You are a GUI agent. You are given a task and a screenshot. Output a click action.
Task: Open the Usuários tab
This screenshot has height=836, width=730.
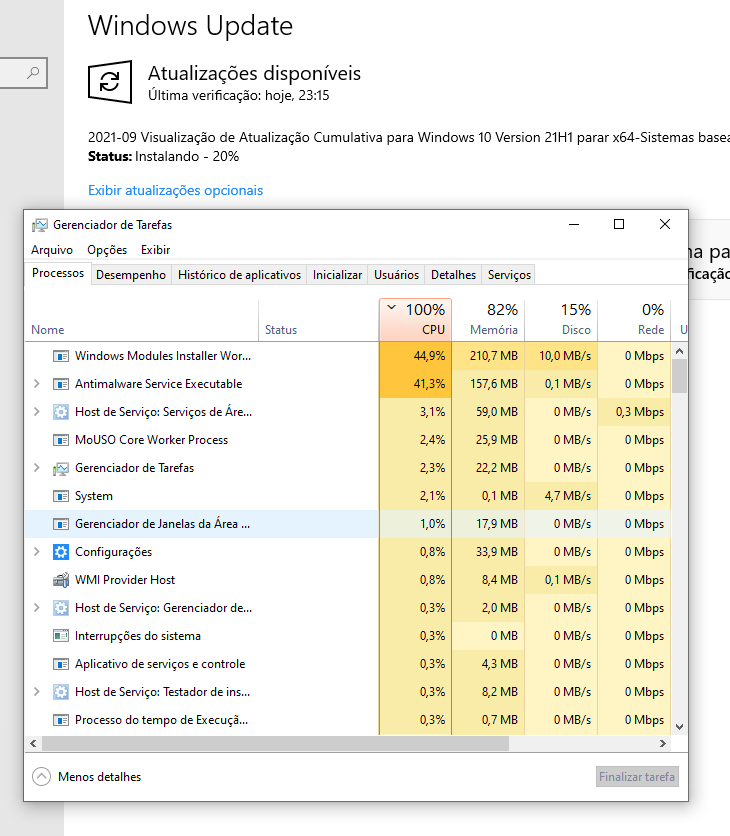click(396, 275)
